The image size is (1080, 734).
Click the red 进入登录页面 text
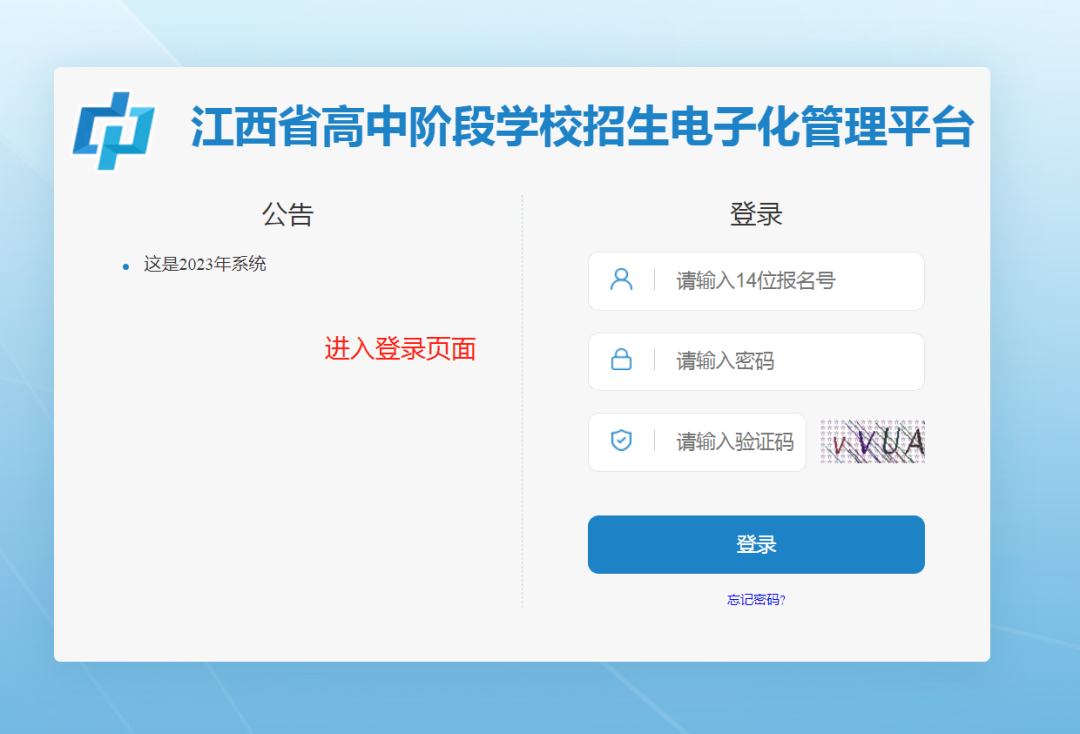click(x=400, y=349)
